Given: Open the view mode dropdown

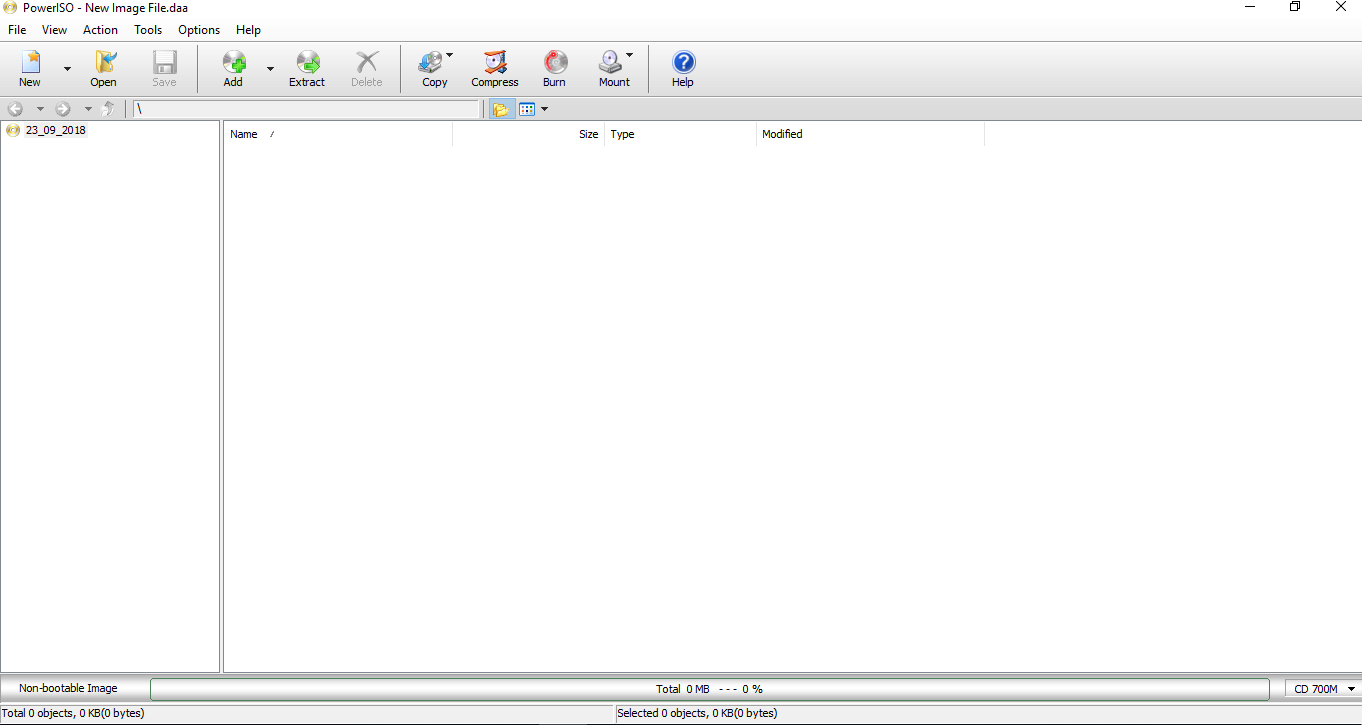Looking at the screenshot, I should (544, 108).
